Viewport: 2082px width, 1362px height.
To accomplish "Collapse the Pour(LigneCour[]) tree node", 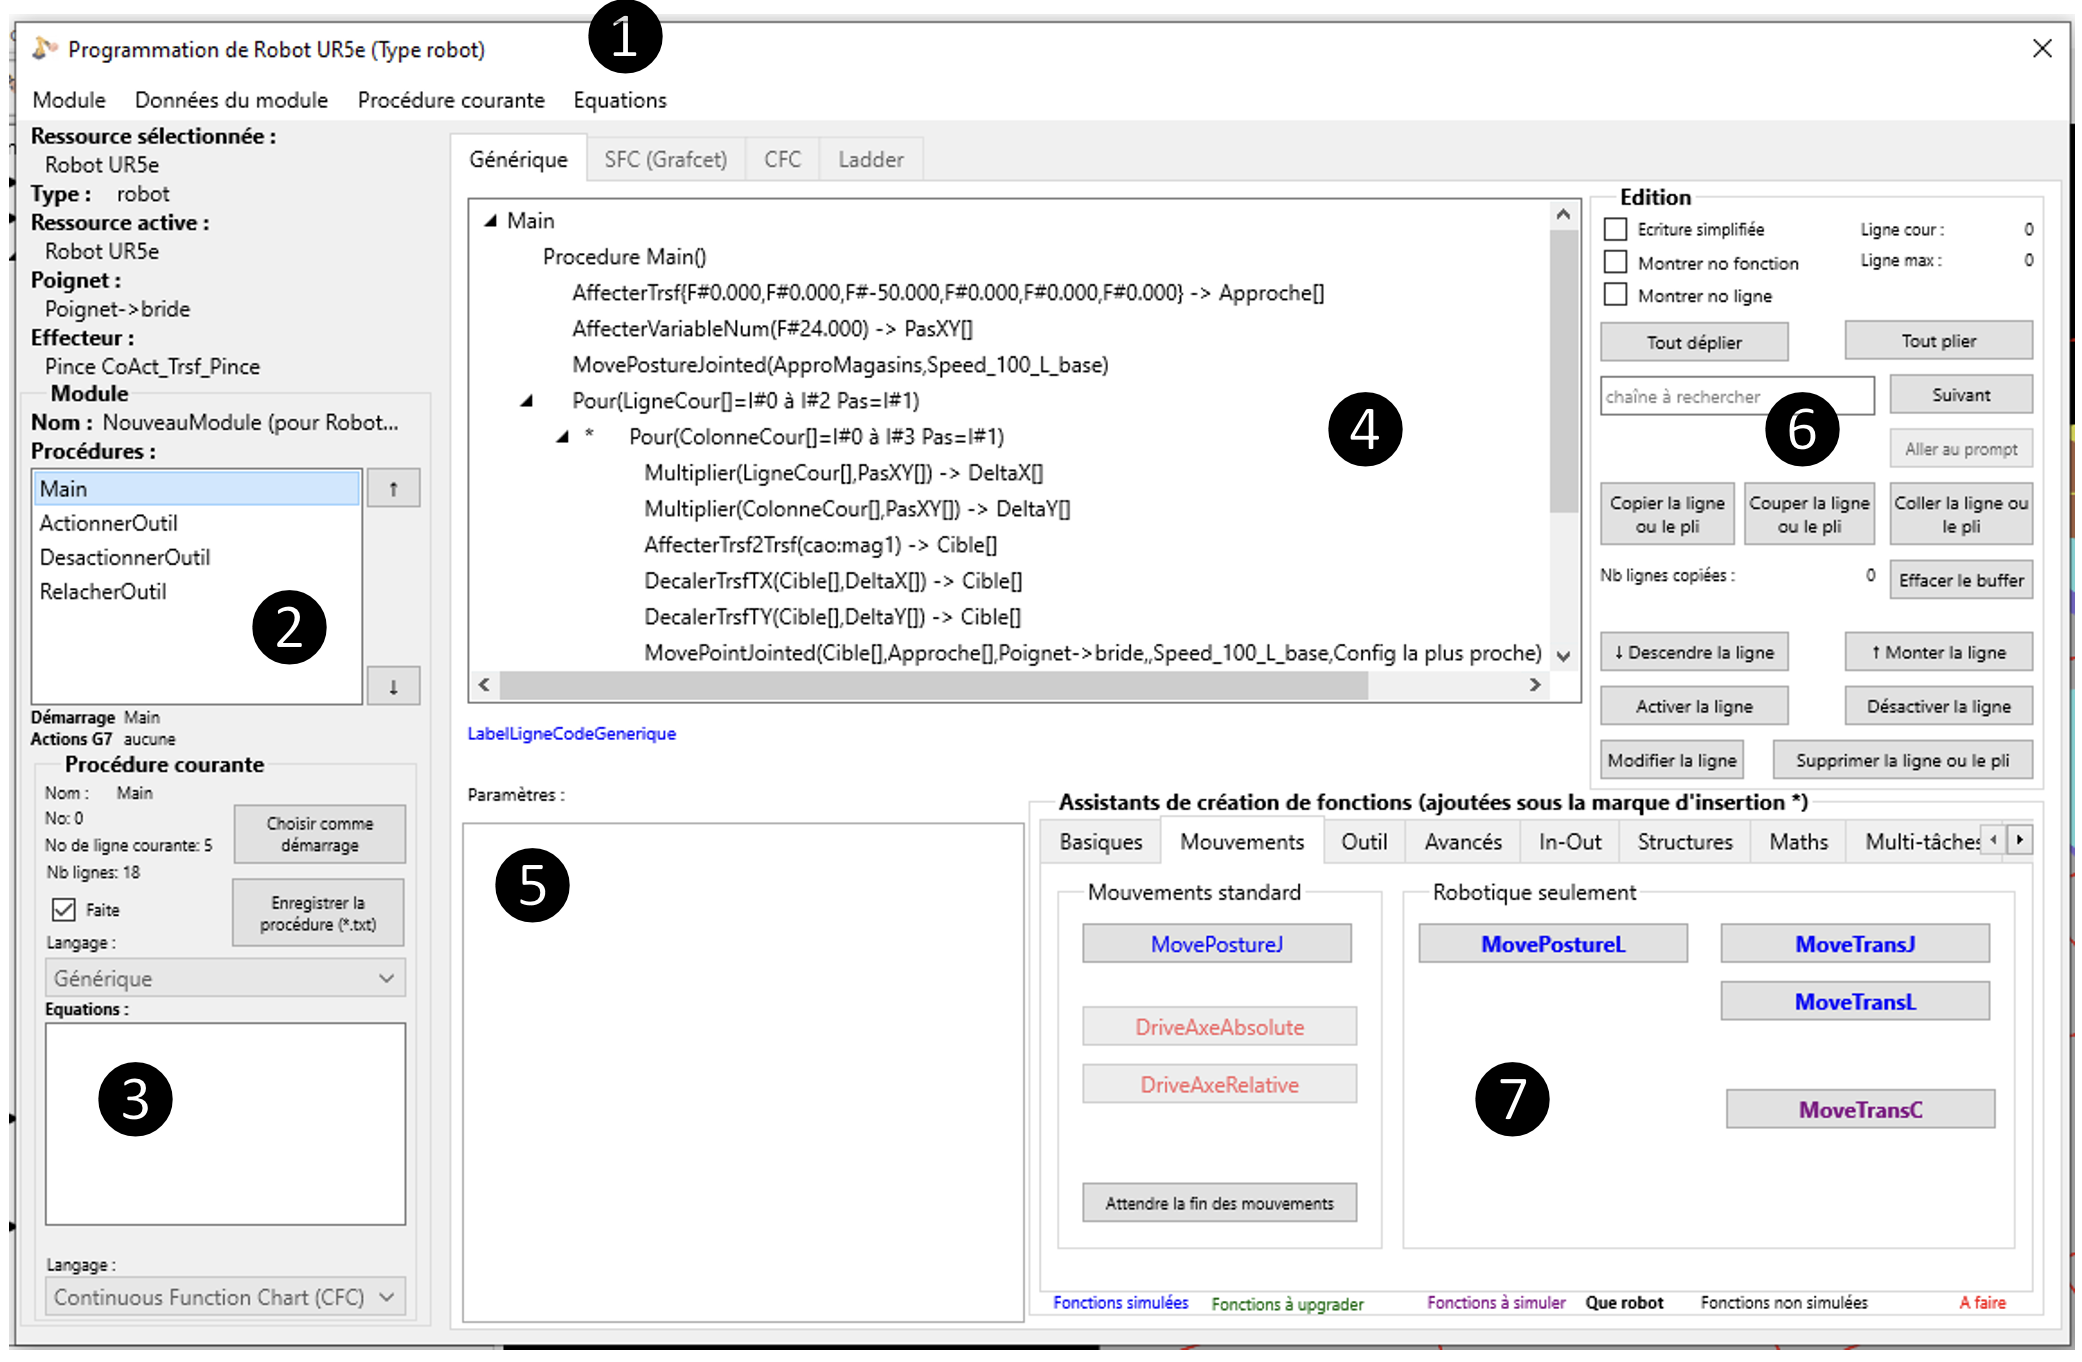I will coord(526,401).
